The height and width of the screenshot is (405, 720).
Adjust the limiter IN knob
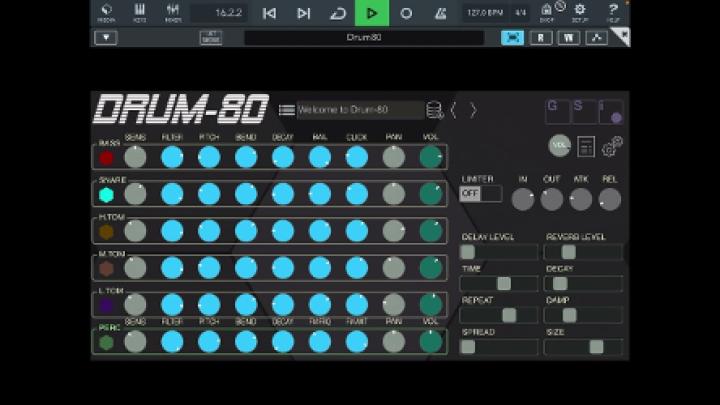(x=523, y=200)
